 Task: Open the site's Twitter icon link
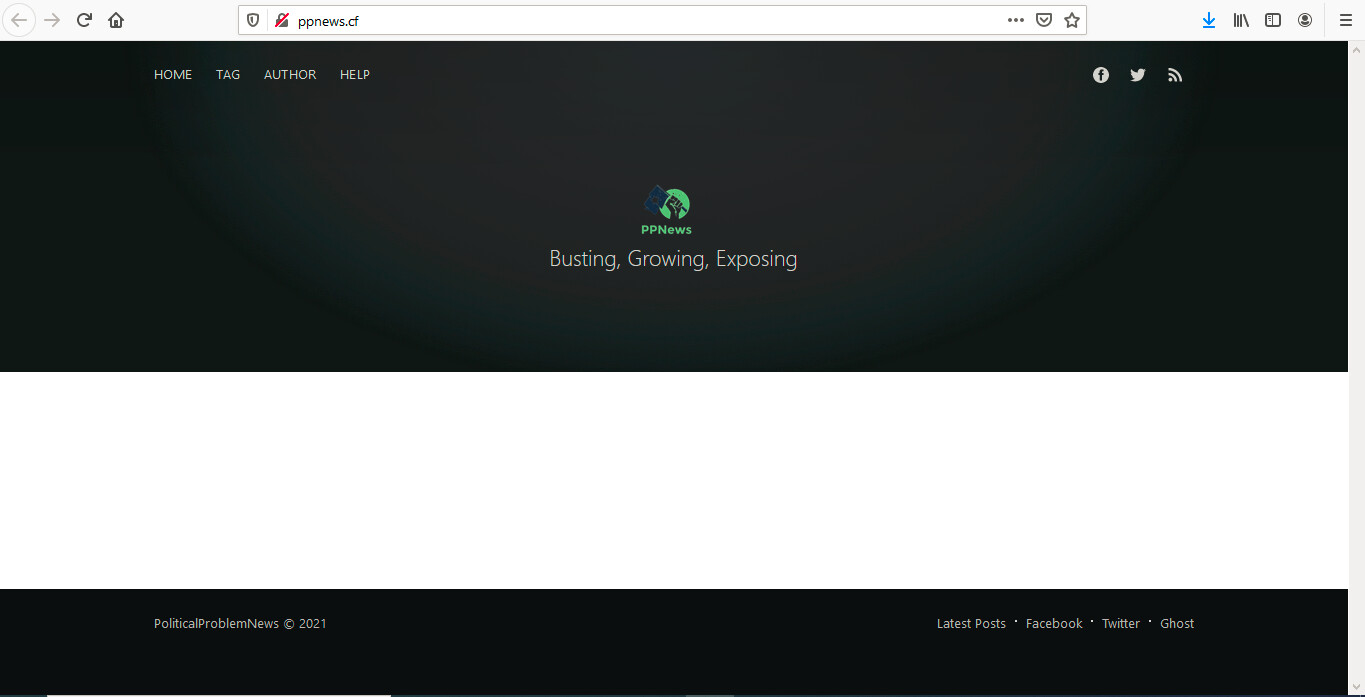pos(1138,75)
